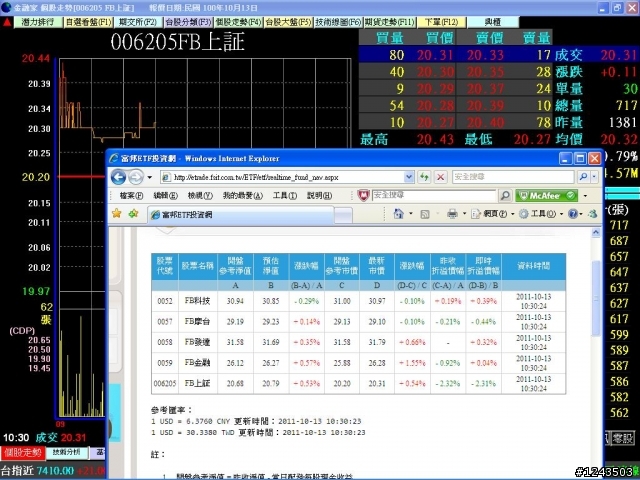
Task: Click the address bar URL field
Action: 282,177
